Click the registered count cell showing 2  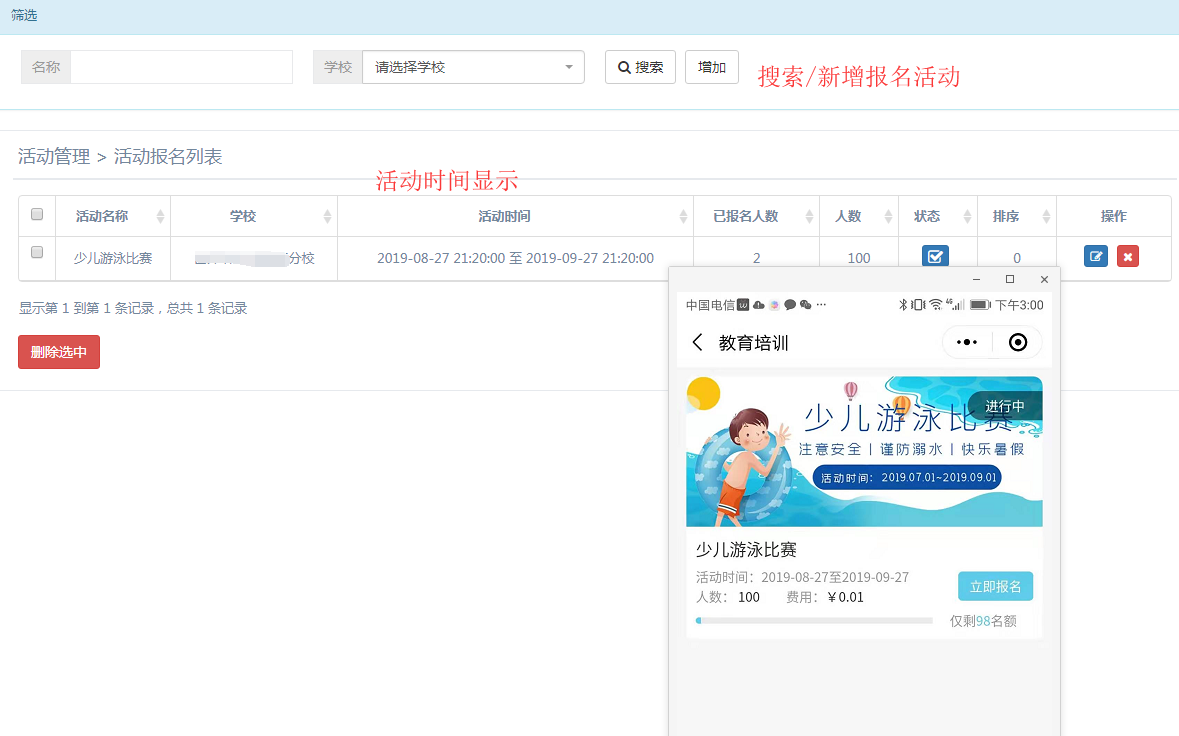click(x=756, y=258)
